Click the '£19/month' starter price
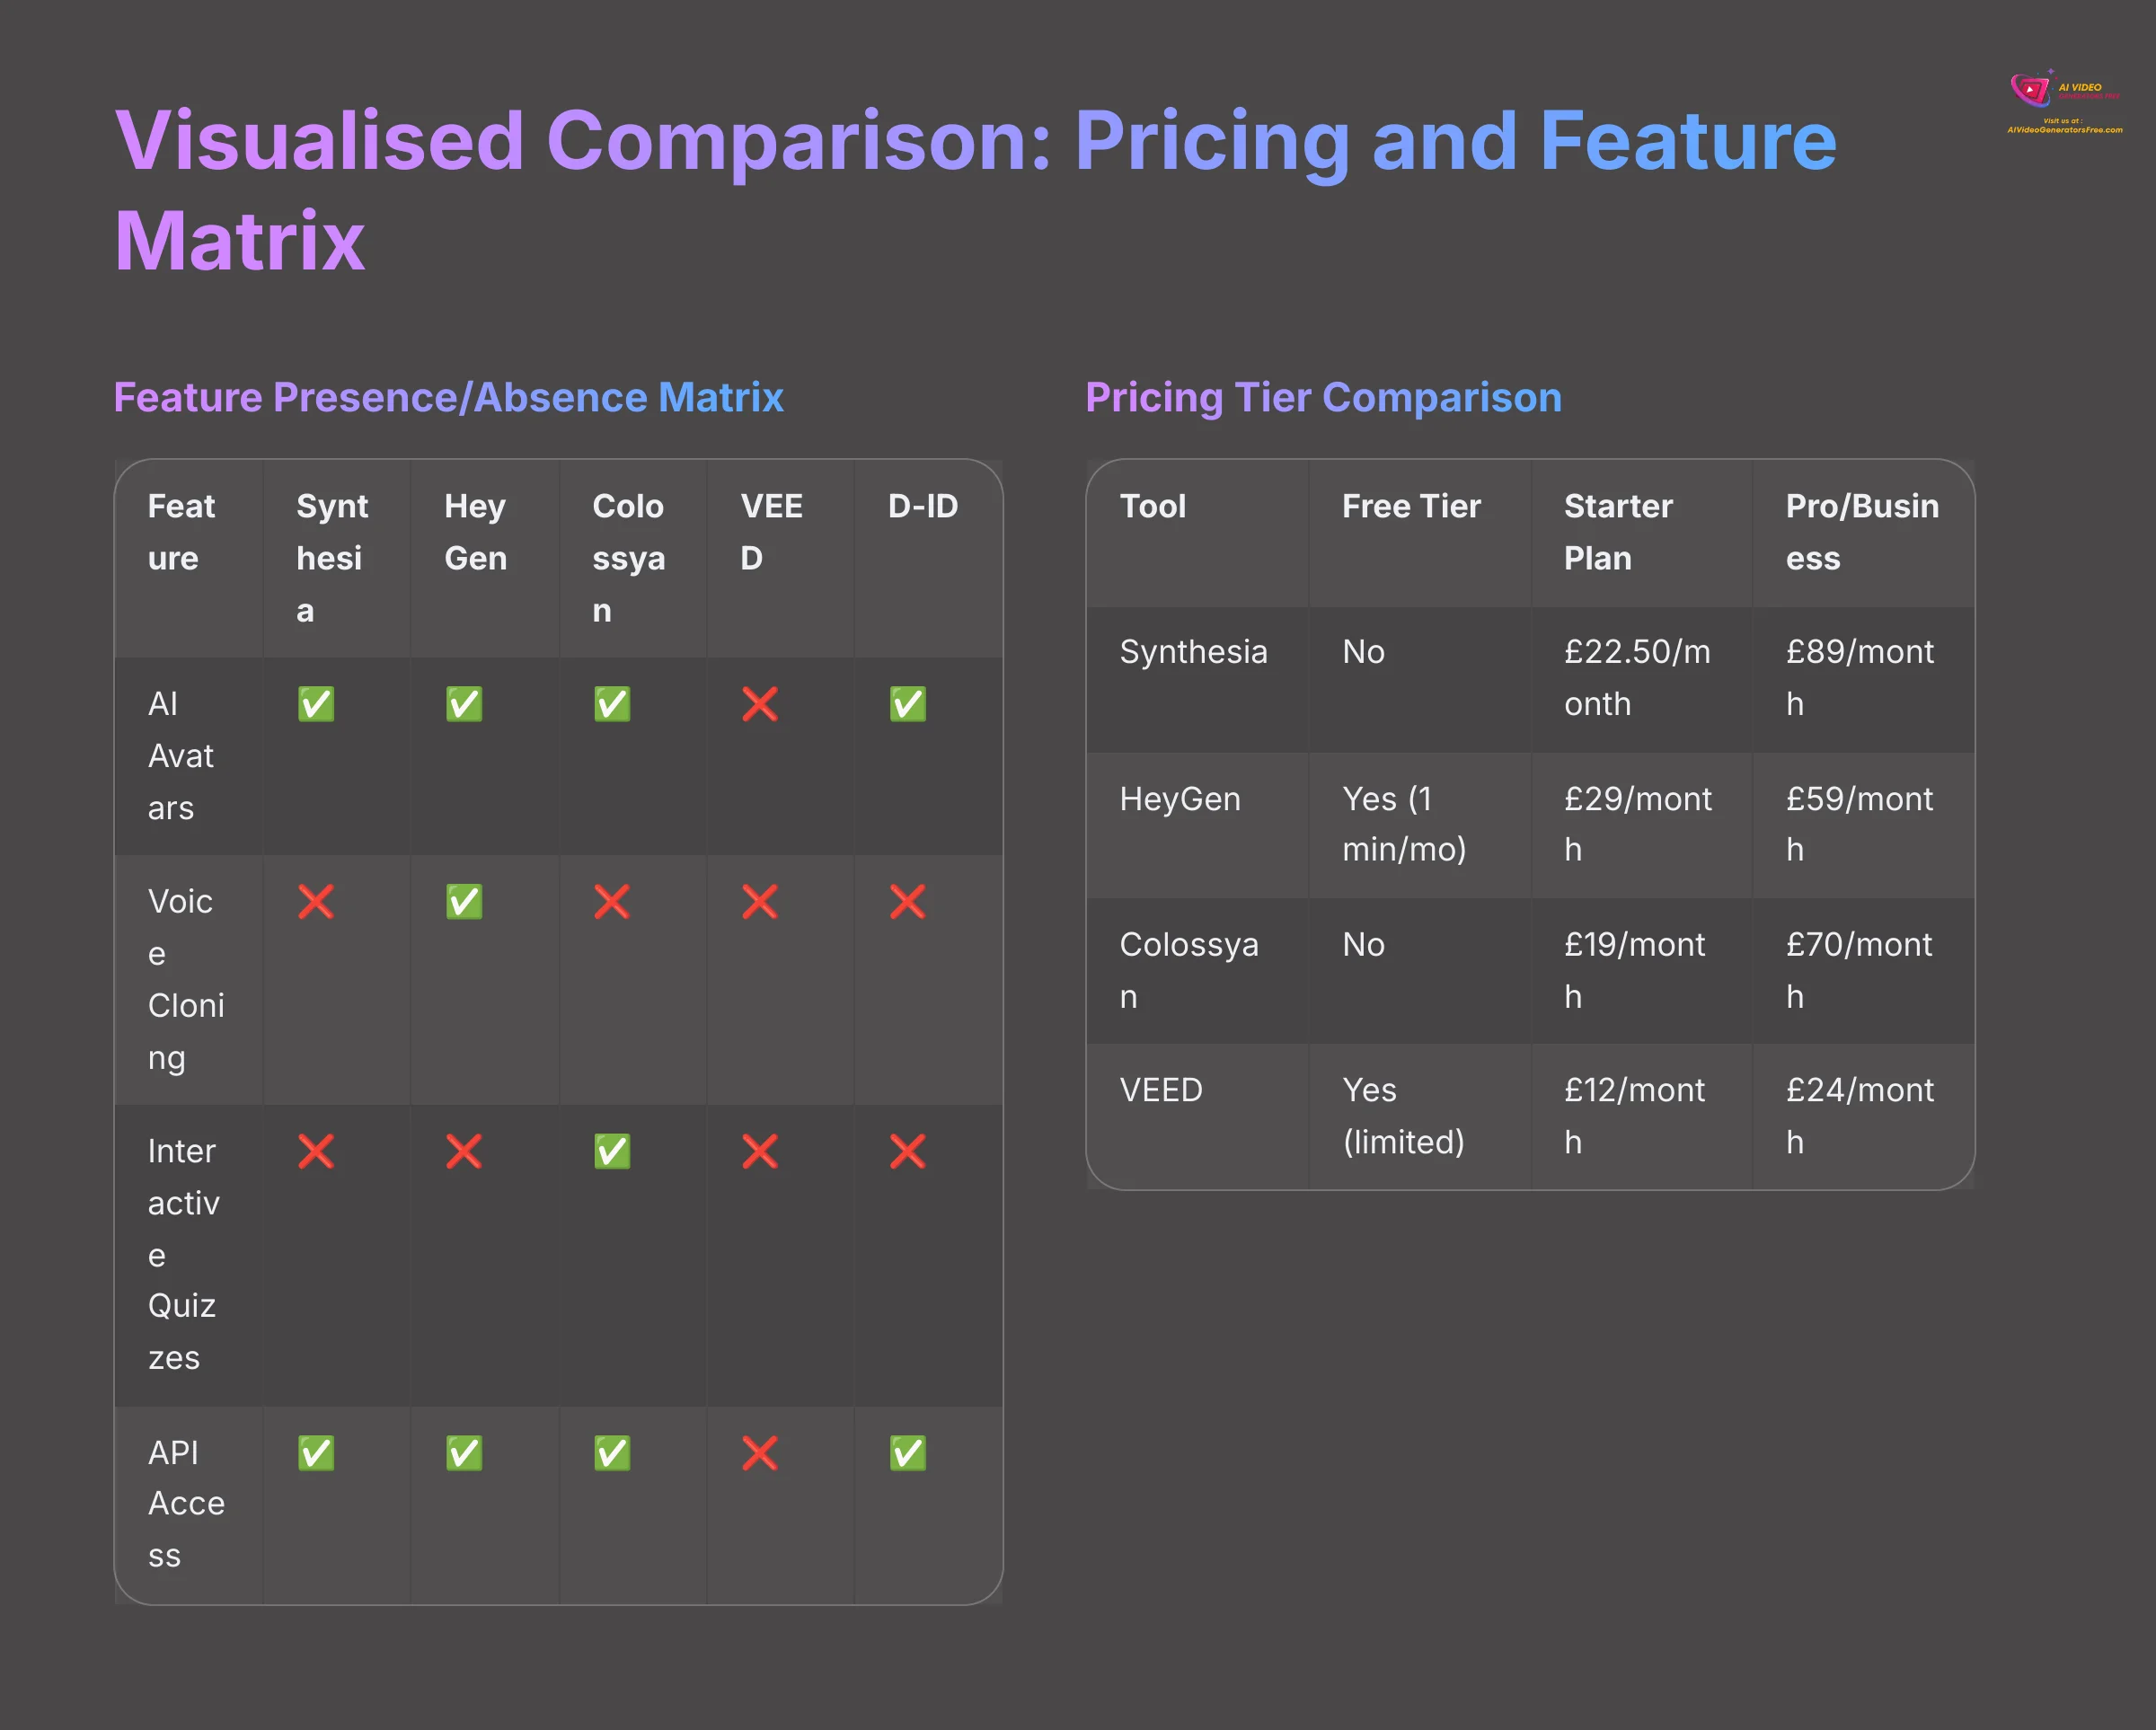The width and height of the screenshot is (2156, 1730). [1634, 970]
